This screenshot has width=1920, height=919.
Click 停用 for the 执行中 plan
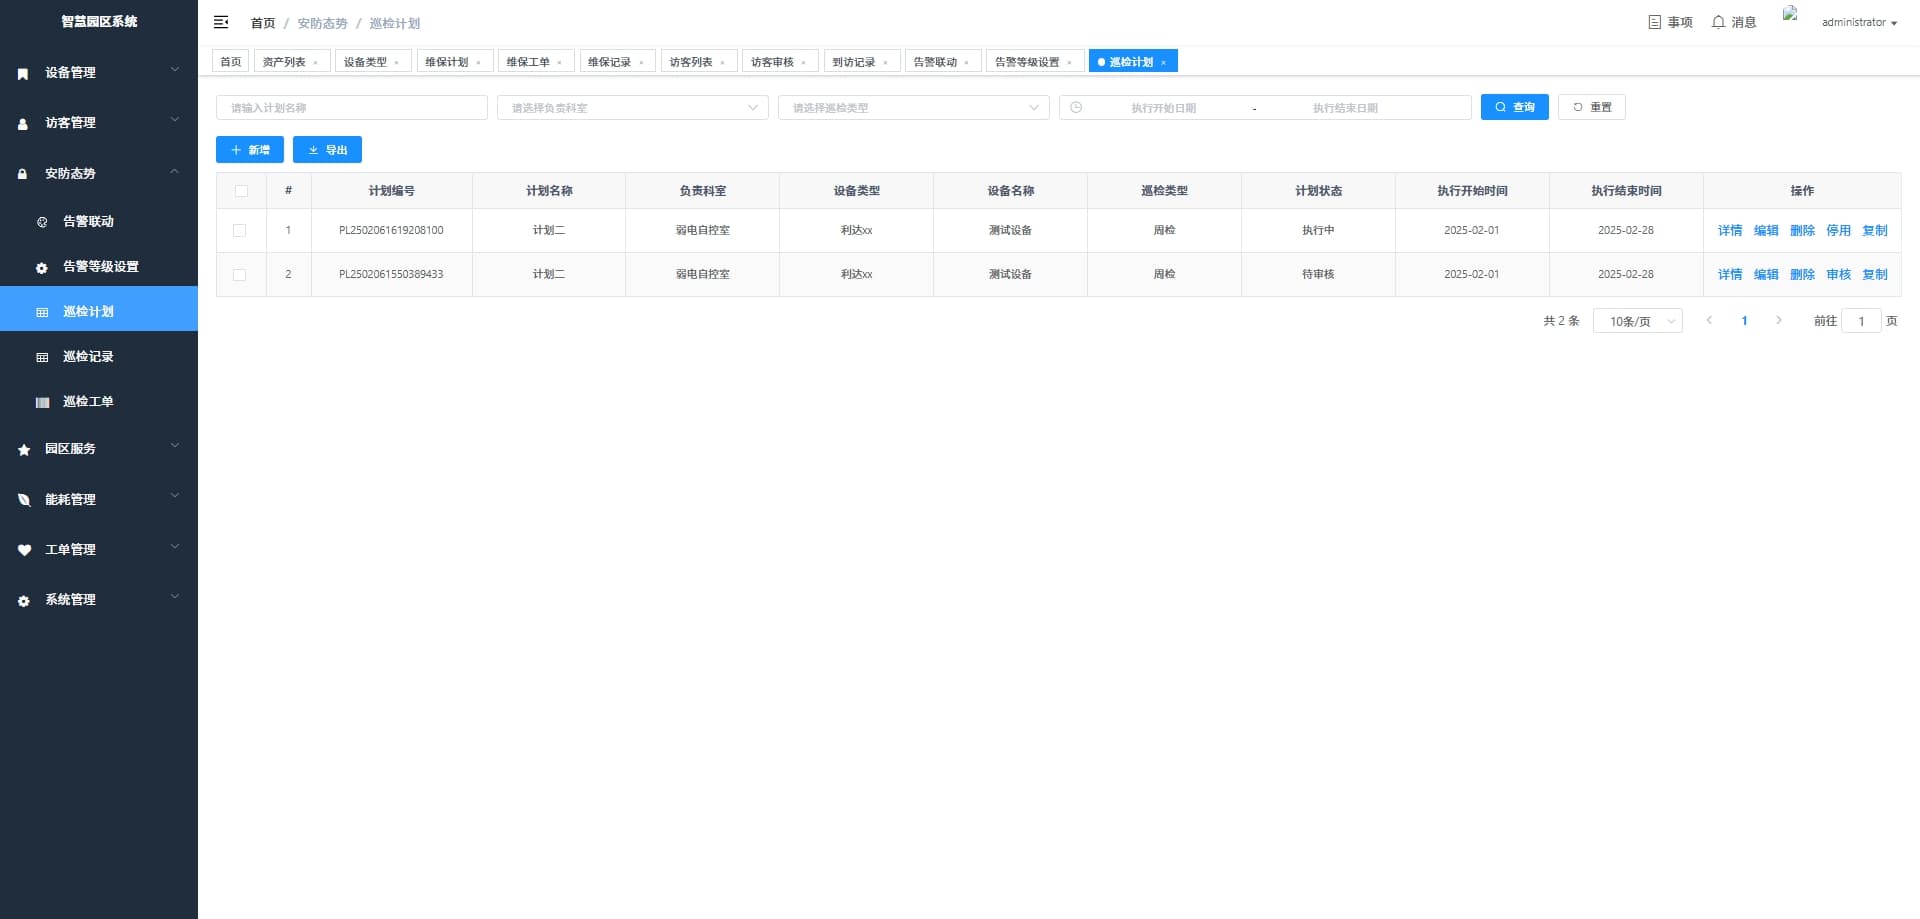tap(1838, 230)
